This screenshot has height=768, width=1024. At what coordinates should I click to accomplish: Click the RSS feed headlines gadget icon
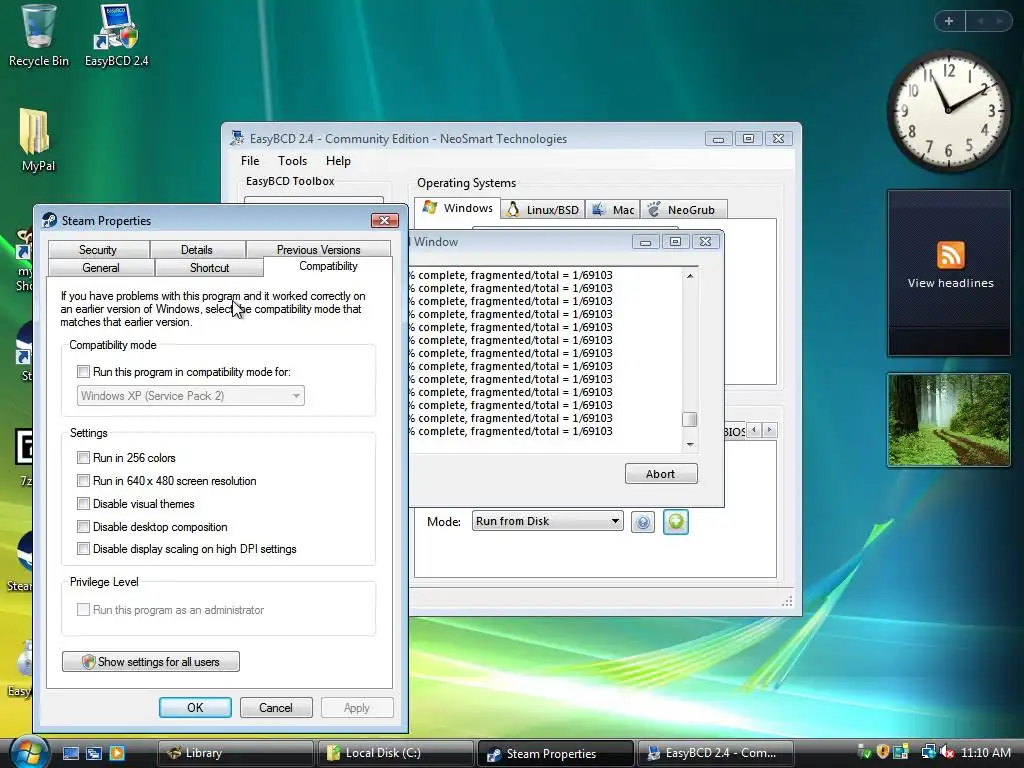(x=950, y=255)
